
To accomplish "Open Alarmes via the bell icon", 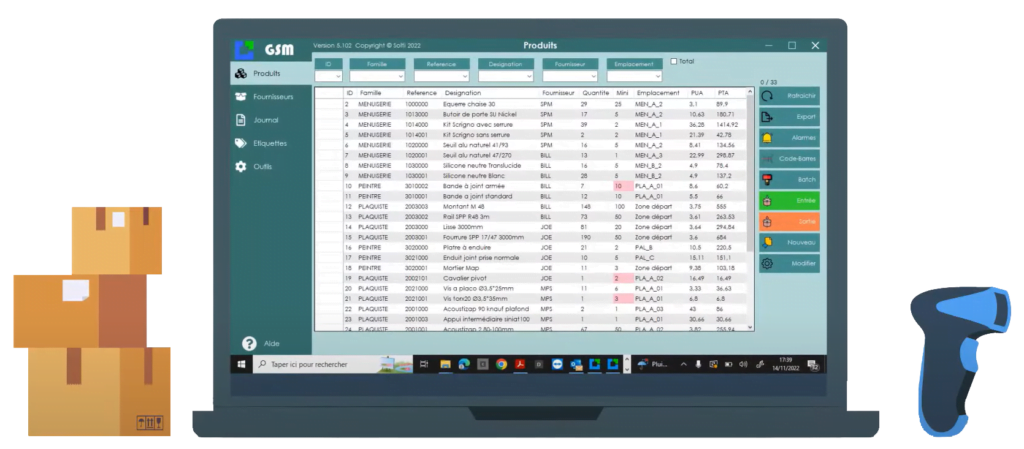I will 767,138.
